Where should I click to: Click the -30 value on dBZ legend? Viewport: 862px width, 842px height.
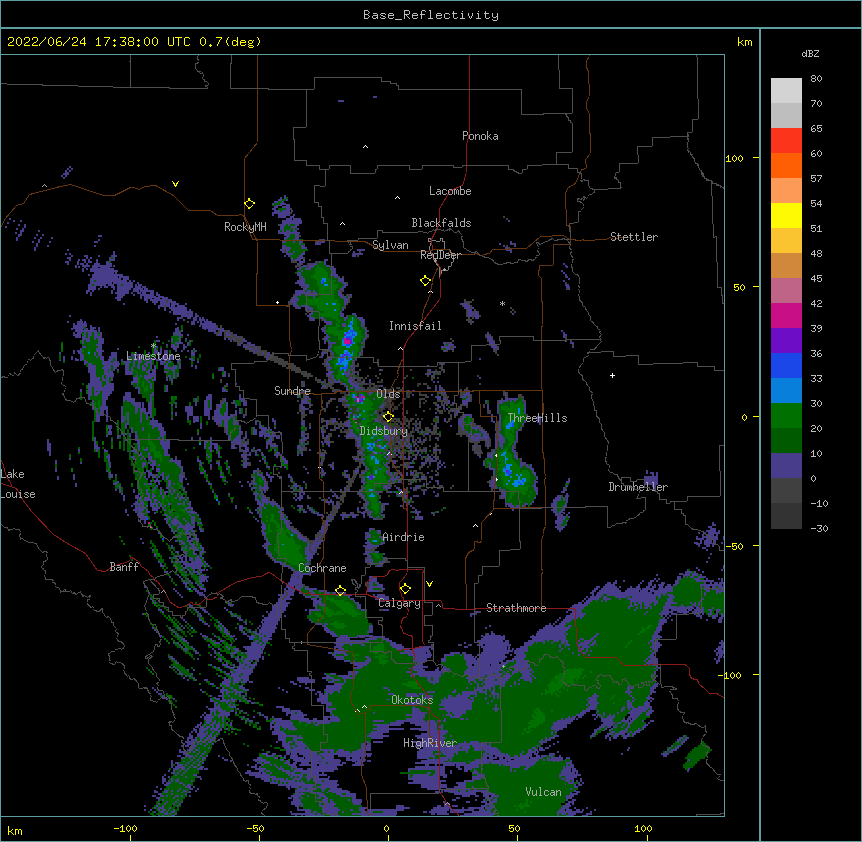tap(819, 529)
